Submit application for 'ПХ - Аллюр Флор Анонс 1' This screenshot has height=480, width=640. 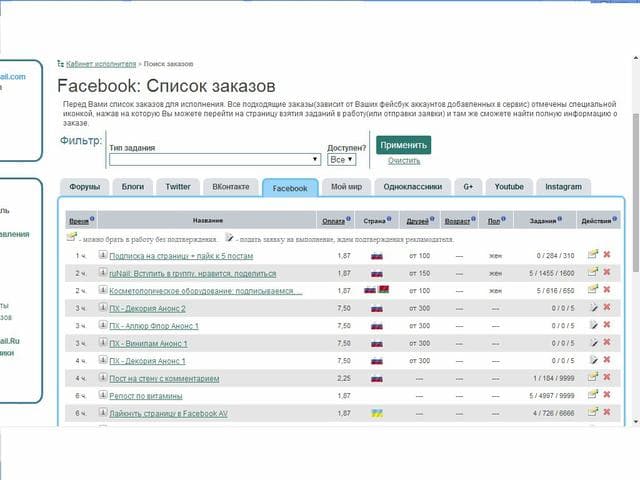coord(594,325)
